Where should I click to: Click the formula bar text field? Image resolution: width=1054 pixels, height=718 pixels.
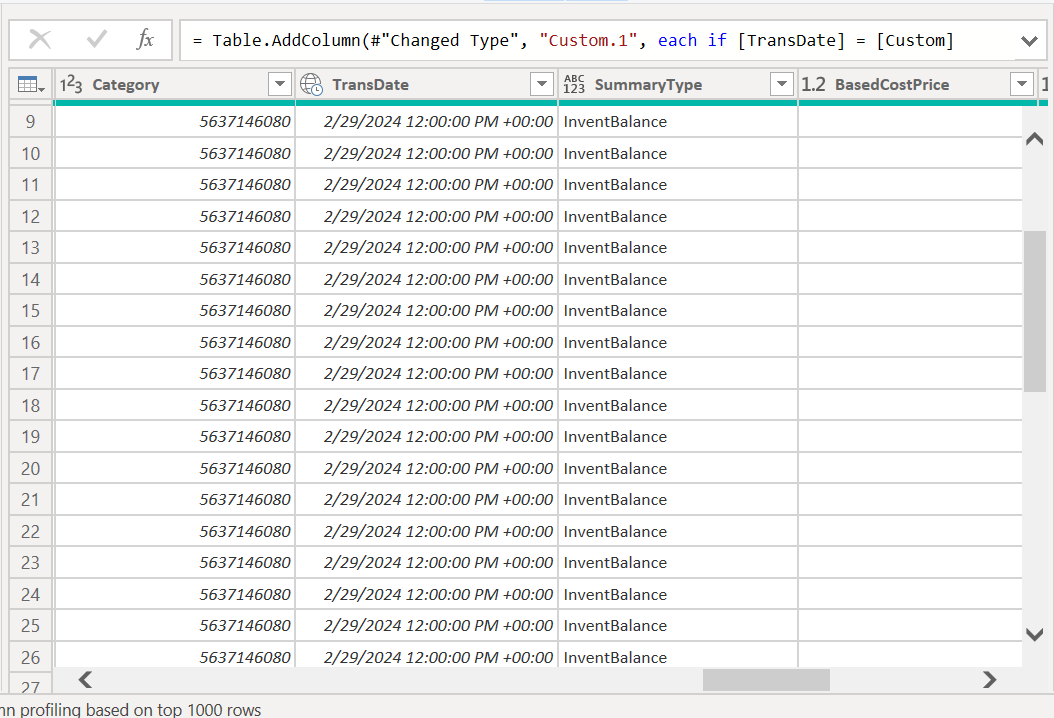click(x=598, y=40)
